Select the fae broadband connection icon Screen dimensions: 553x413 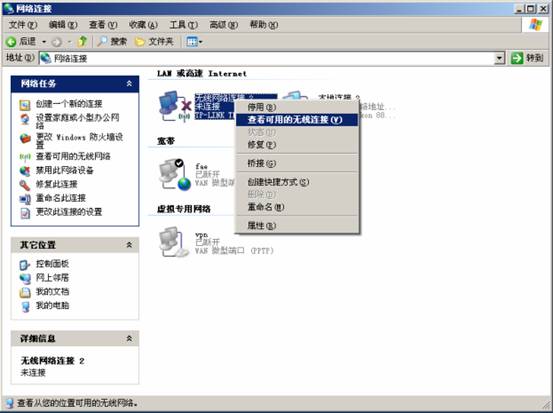[x=175, y=175]
